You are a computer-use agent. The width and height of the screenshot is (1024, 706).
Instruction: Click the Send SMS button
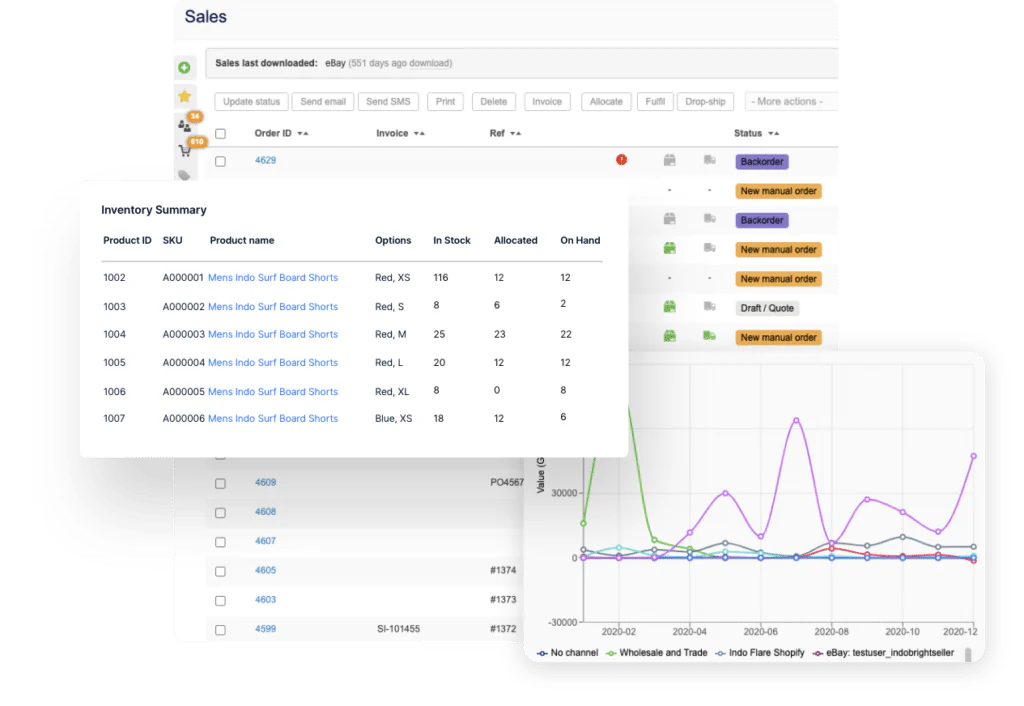point(388,101)
